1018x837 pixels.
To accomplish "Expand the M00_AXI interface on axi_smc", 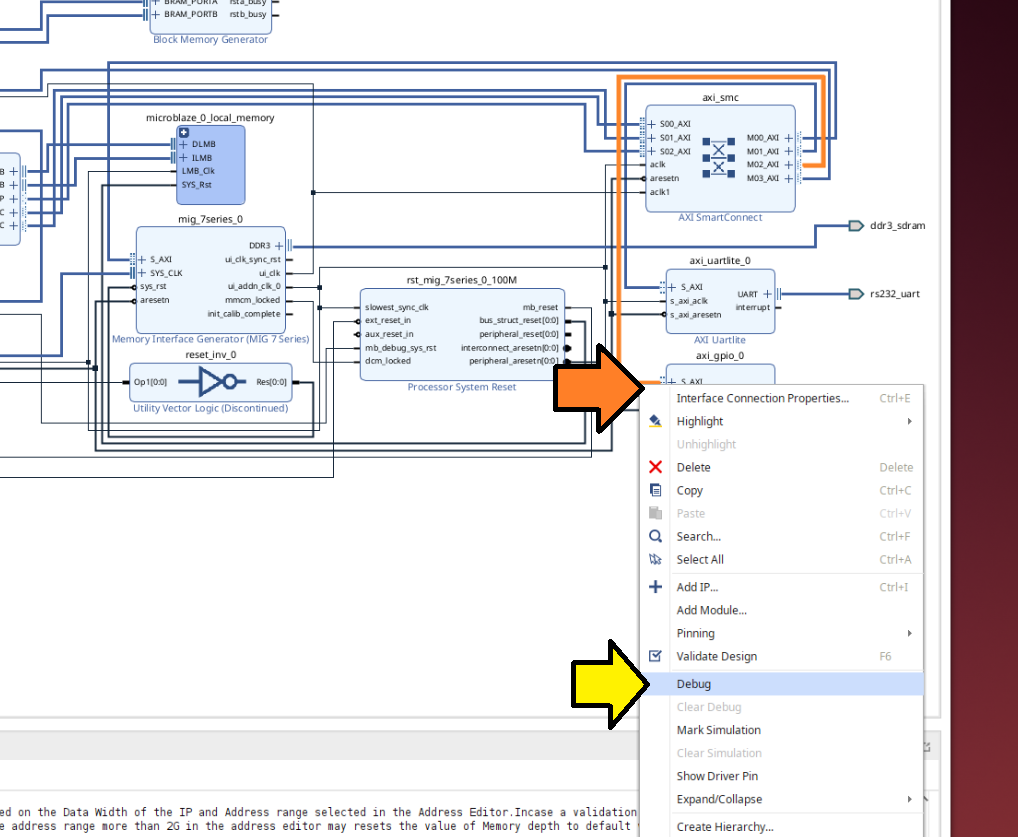I will tap(788, 138).
